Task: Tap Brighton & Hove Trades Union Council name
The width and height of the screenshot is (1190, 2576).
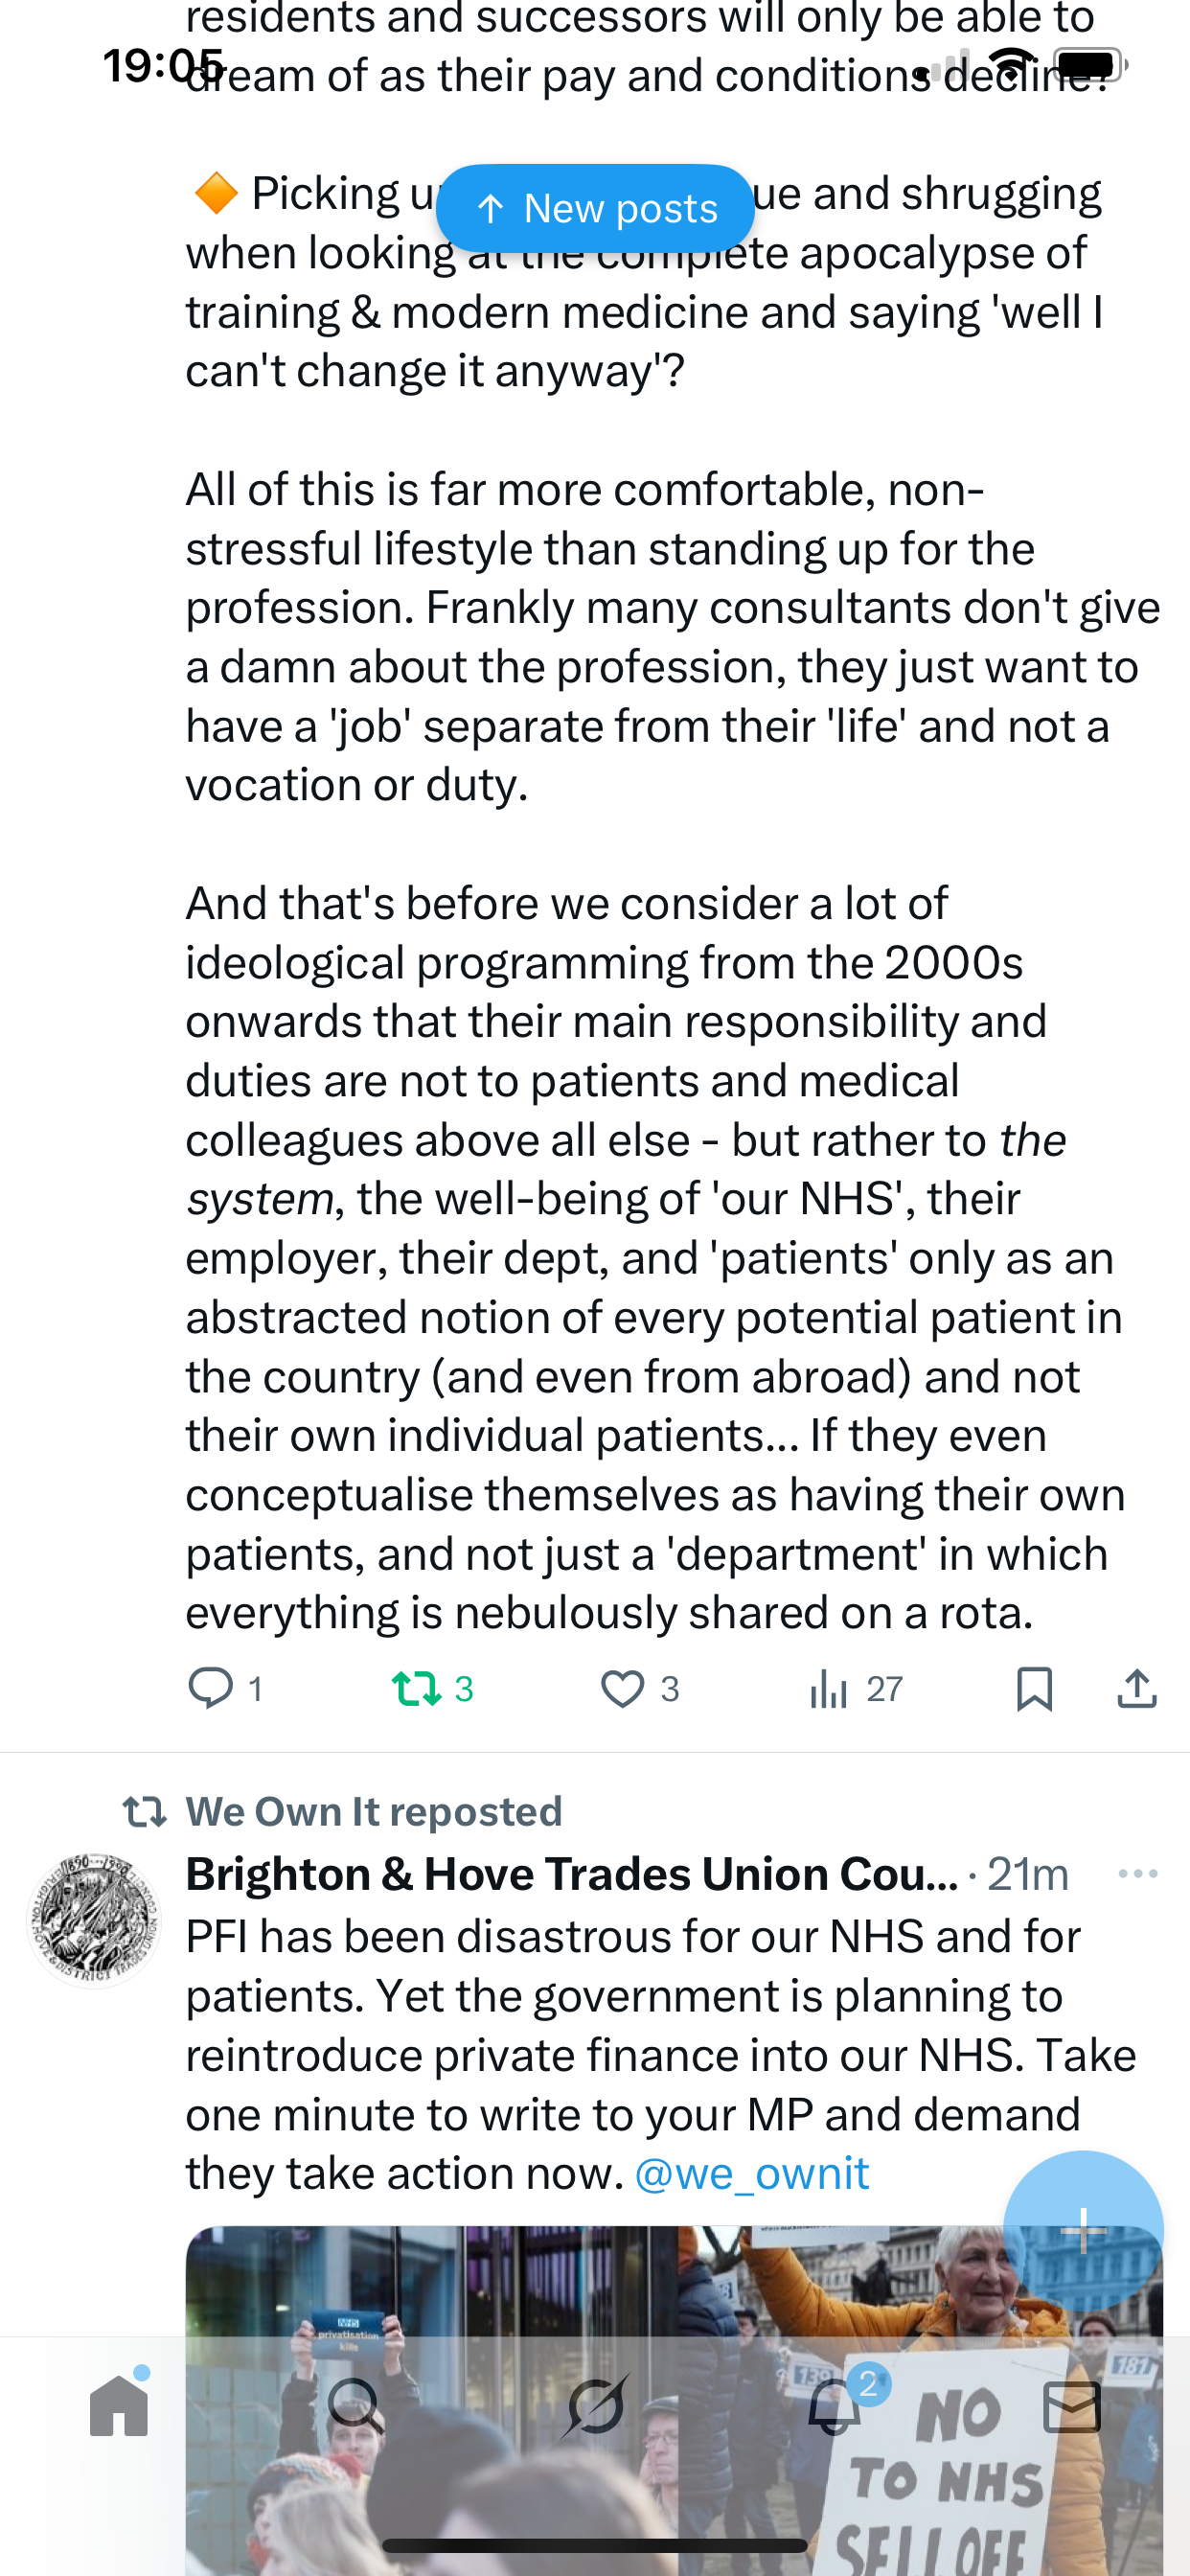Action: (x=571, y=1873)
